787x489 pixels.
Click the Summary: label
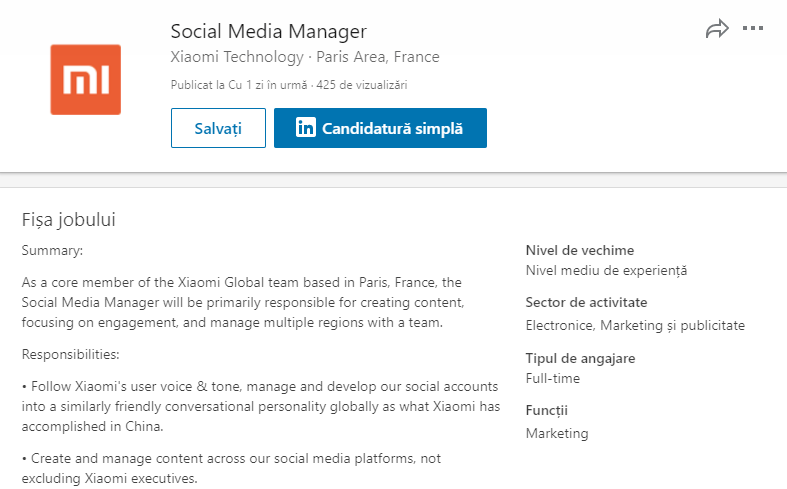pyautogui.click(x=52, y=250)
